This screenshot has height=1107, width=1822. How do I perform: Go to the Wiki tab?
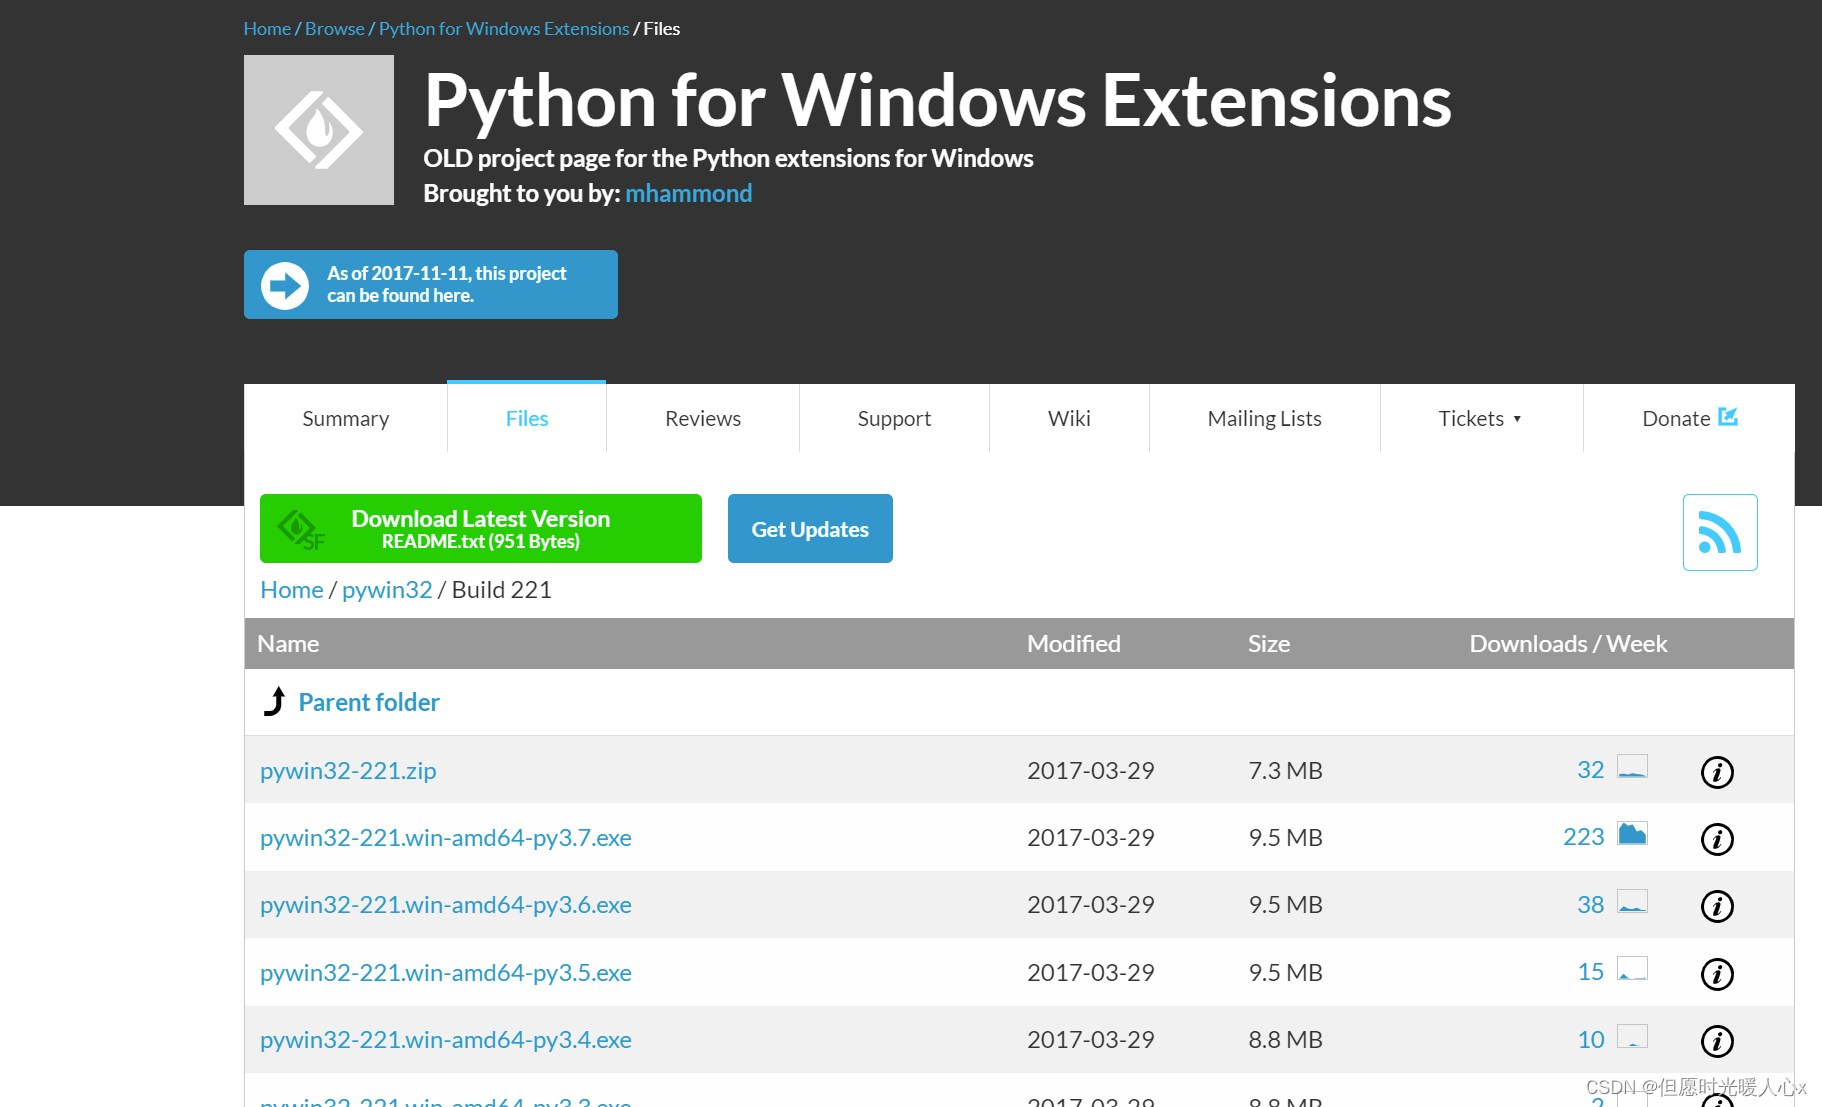1069,418
